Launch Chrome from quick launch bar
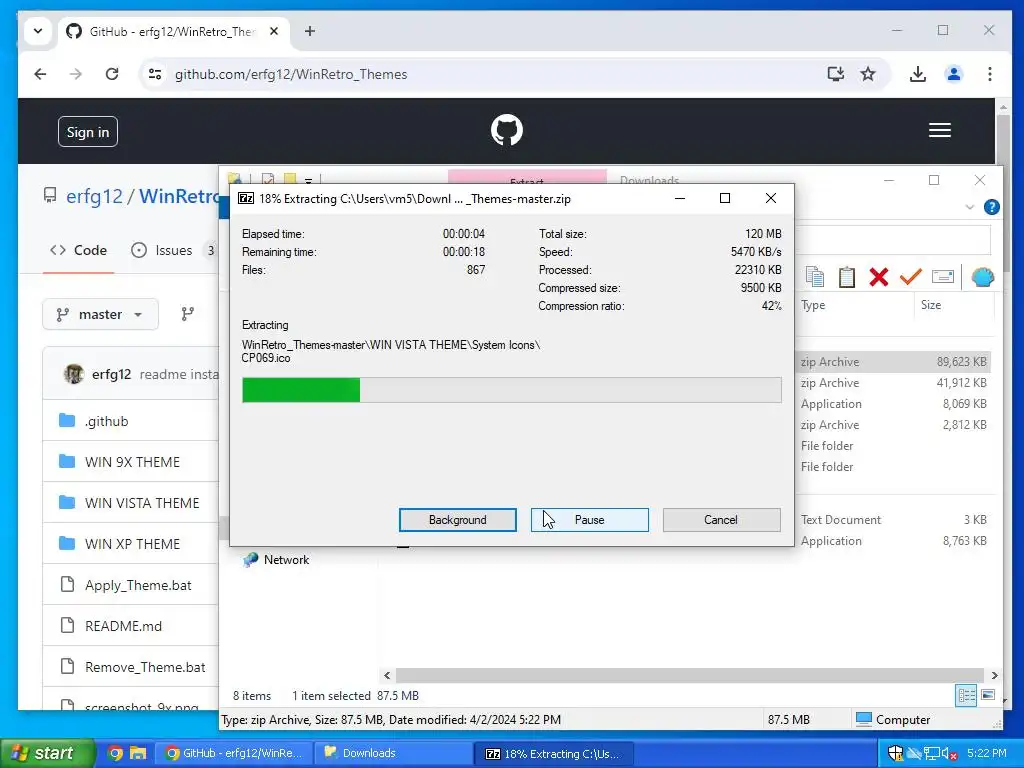This screenshot has height=768, width=1024. (115, 753)
